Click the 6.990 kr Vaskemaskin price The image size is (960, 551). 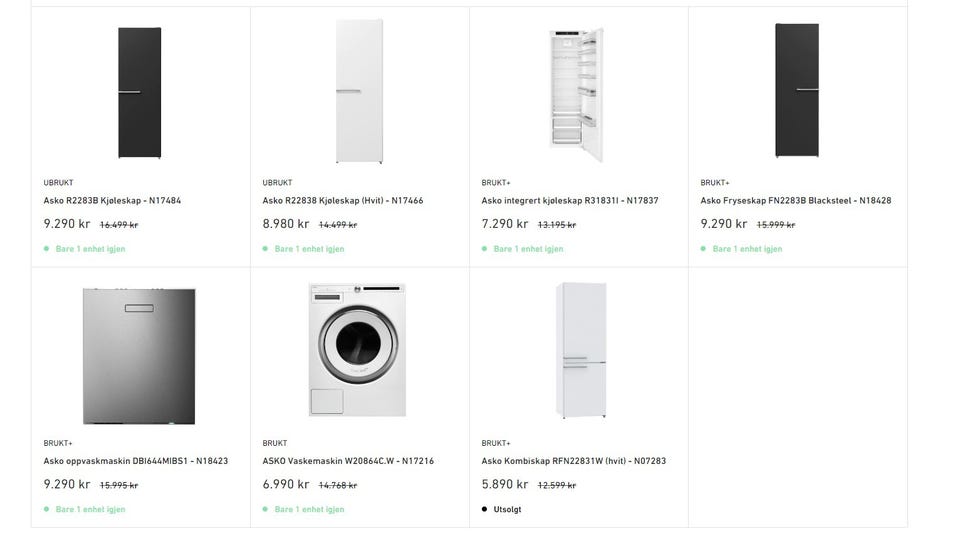coord(285,485)
